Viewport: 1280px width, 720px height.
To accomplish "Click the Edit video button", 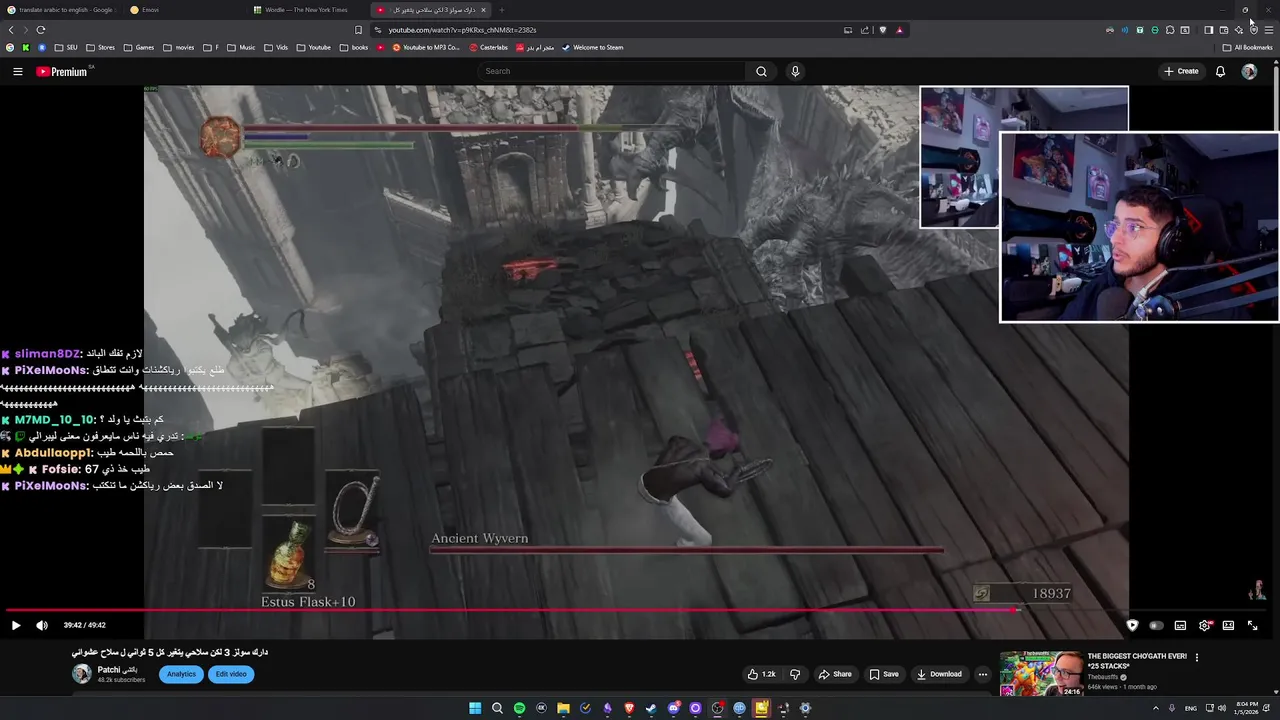I will pyautogui.click(x=231, y=674).
